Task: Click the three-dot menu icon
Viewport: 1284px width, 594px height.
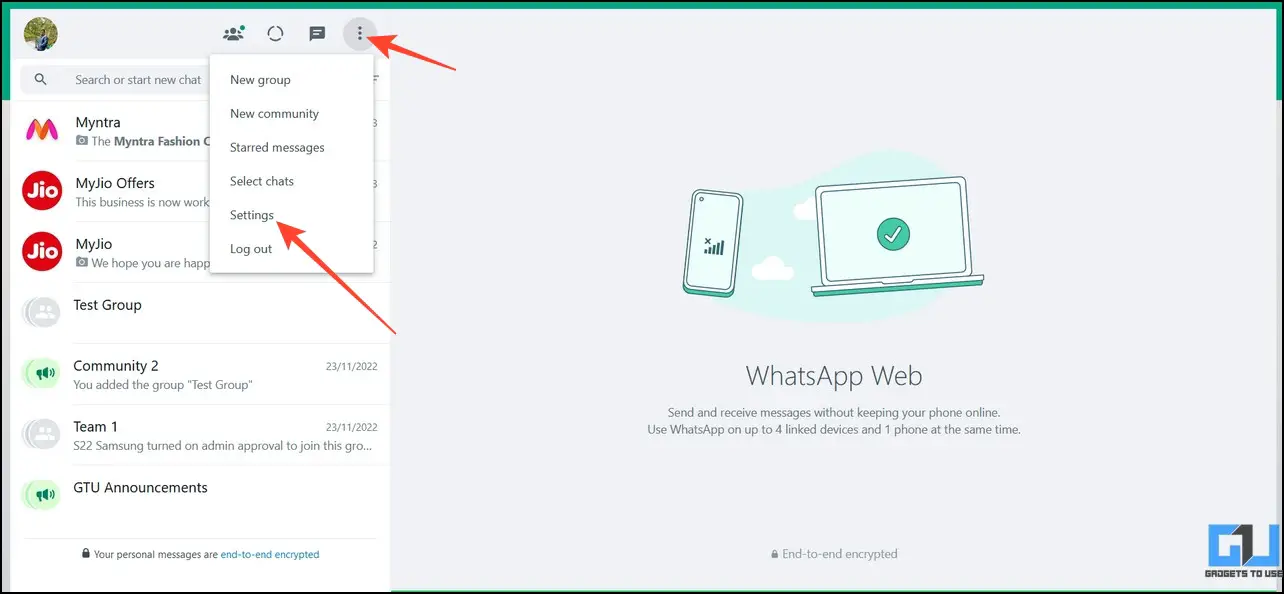Action: point(360,33)
